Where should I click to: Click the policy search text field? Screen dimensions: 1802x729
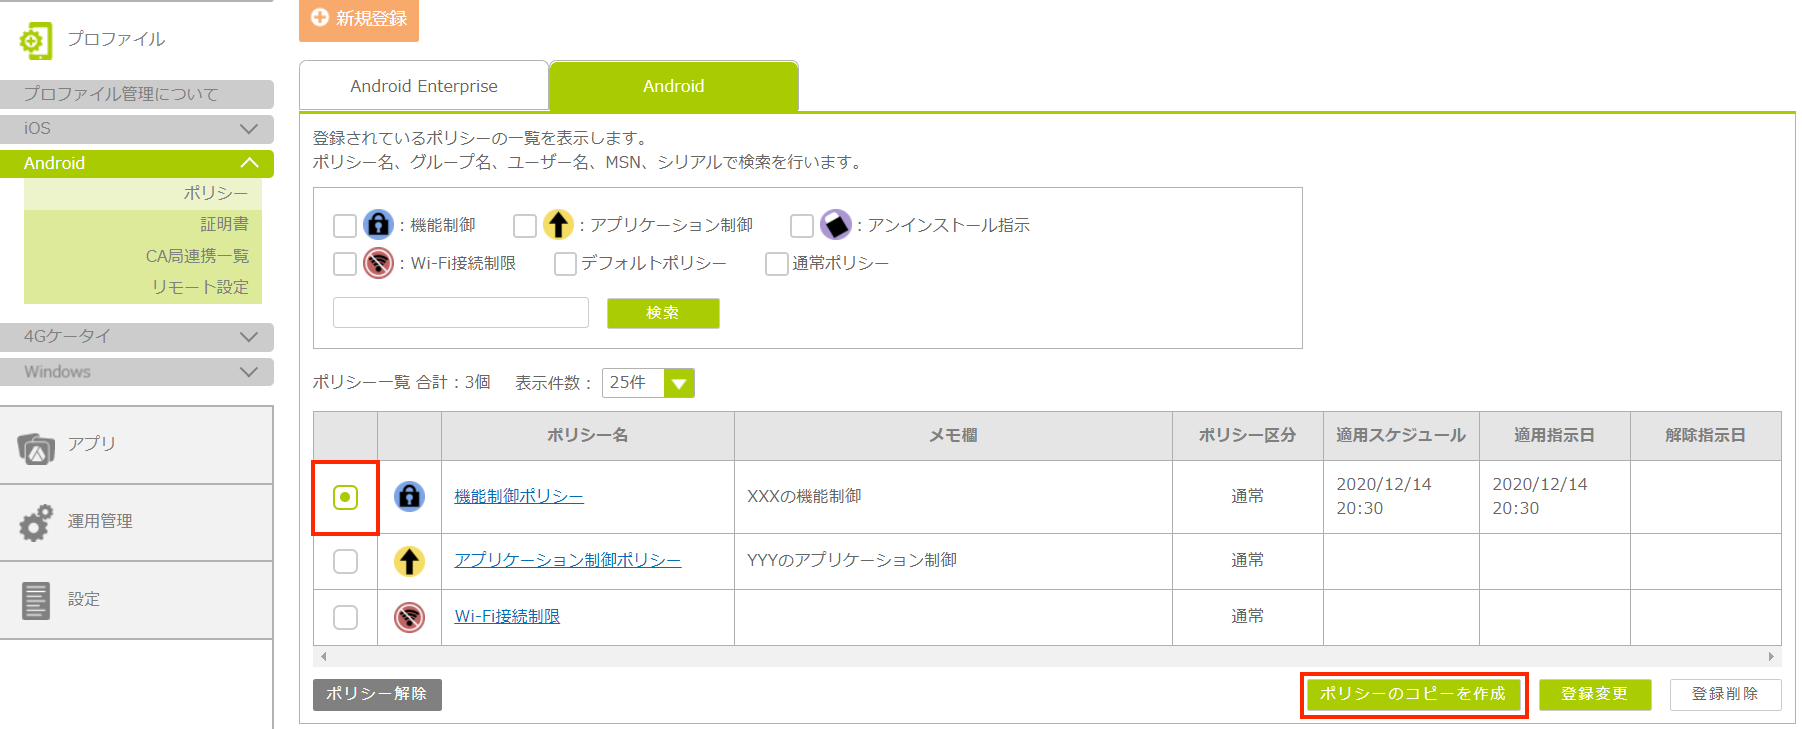[460, 313]
